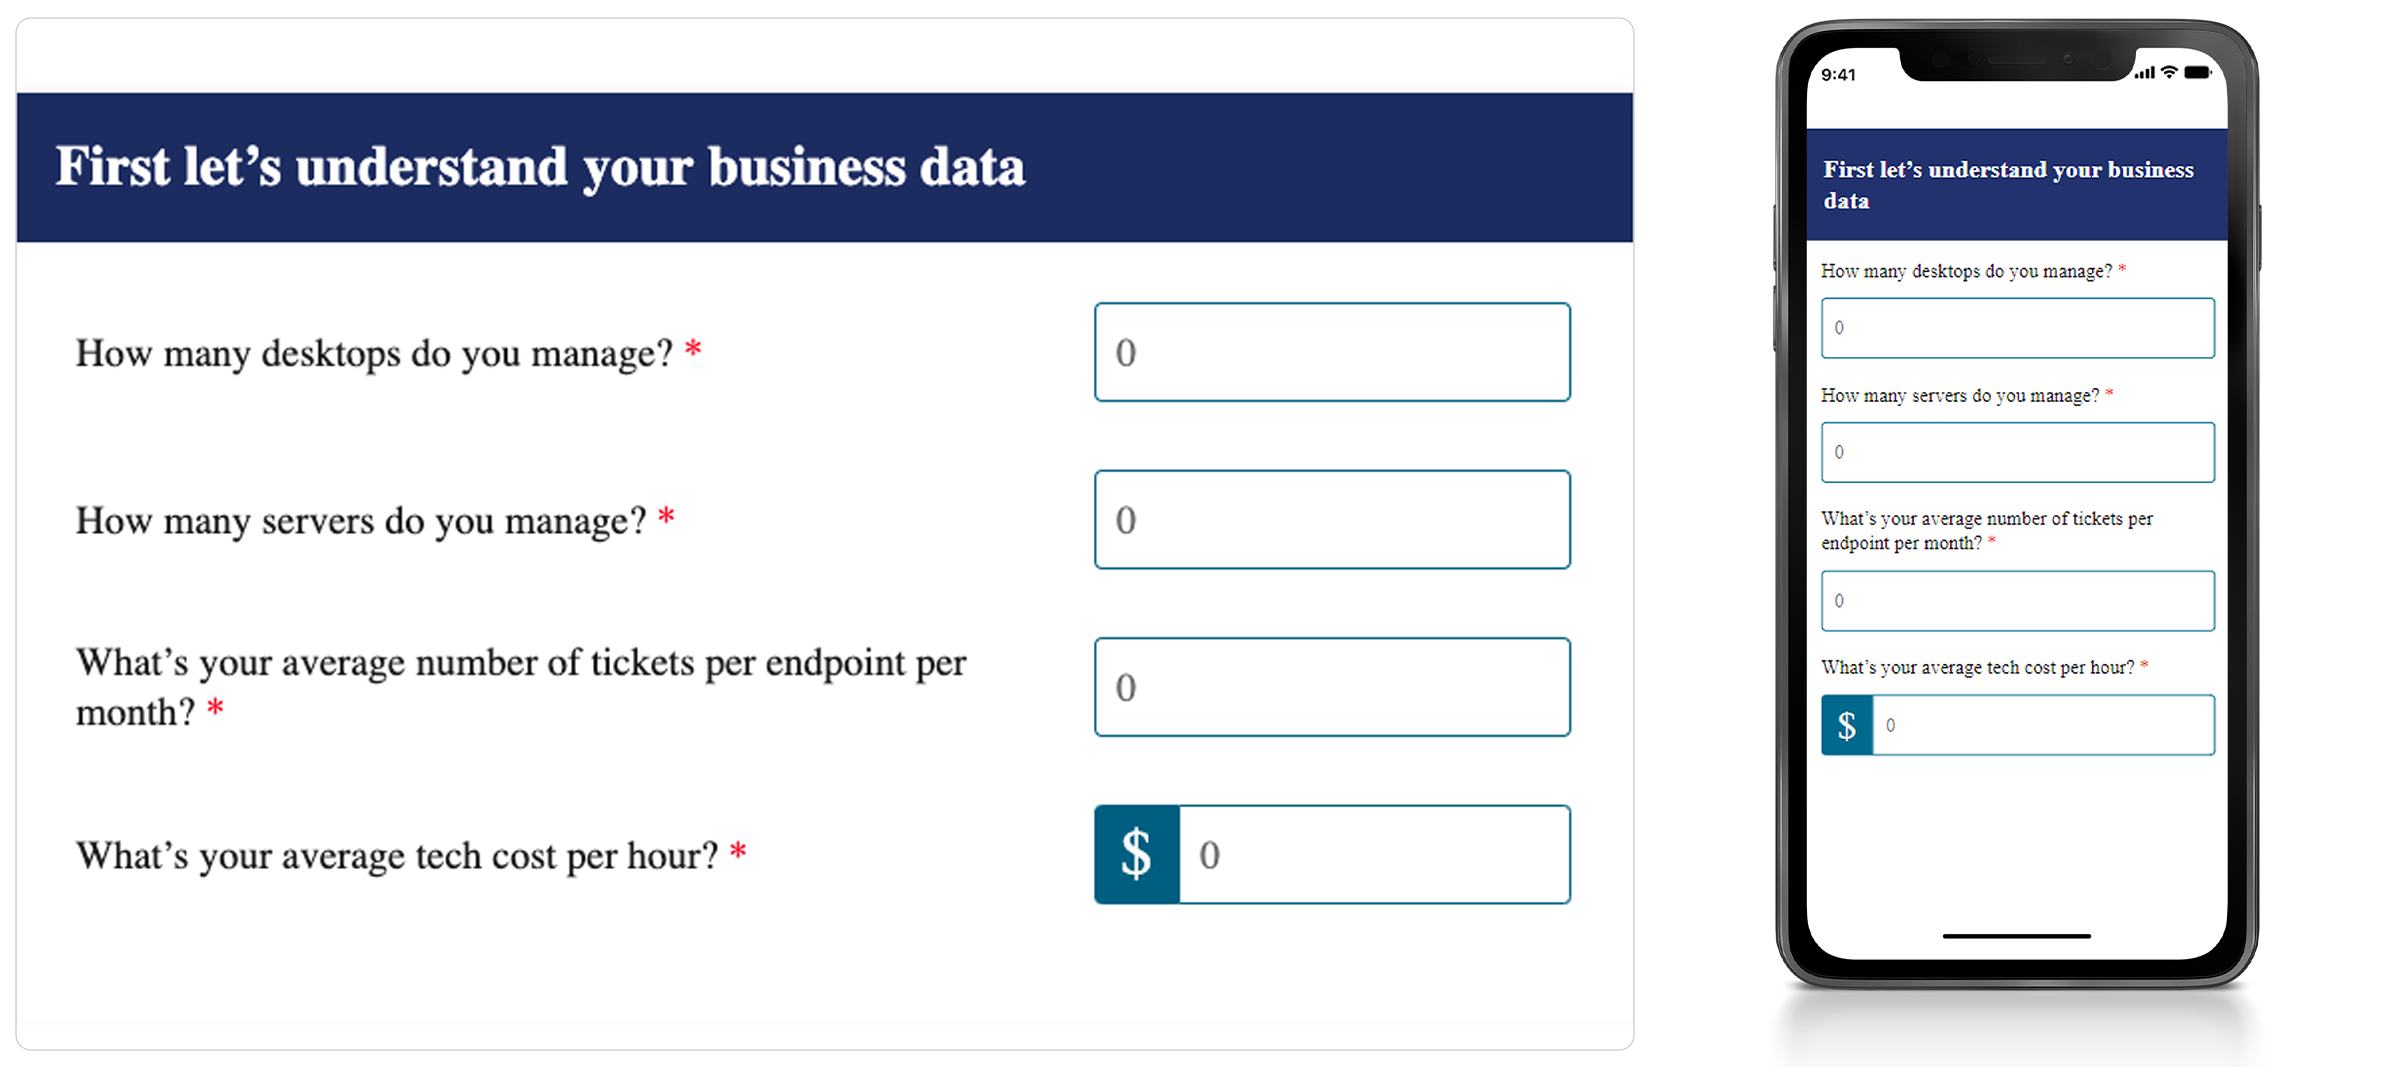Click the large "How many desktops do you manage?" label
The image size is (2400, 1067).
pos(375,354)
